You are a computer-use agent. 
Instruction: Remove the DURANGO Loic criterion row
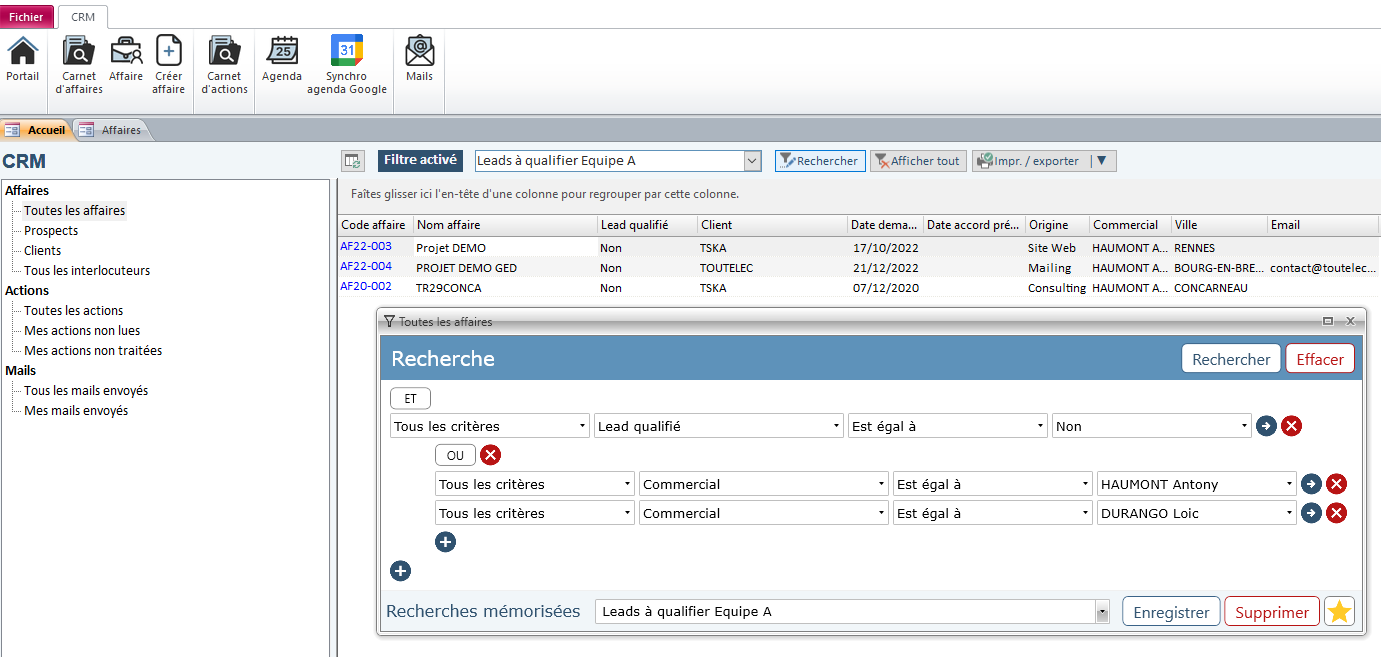click(x=1337, y=513)
